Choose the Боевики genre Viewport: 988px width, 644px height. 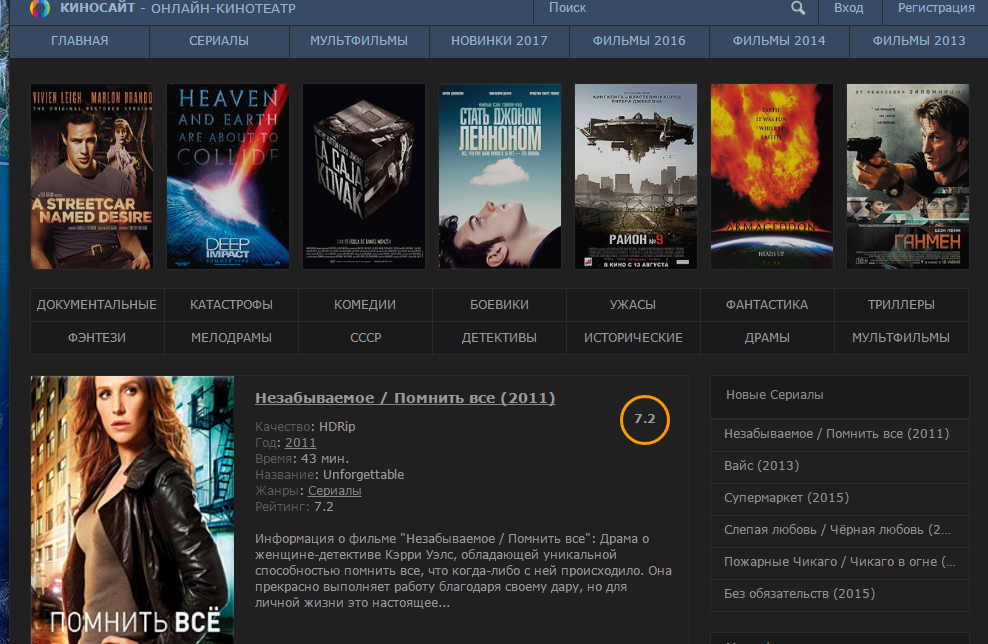pos(499,305)
